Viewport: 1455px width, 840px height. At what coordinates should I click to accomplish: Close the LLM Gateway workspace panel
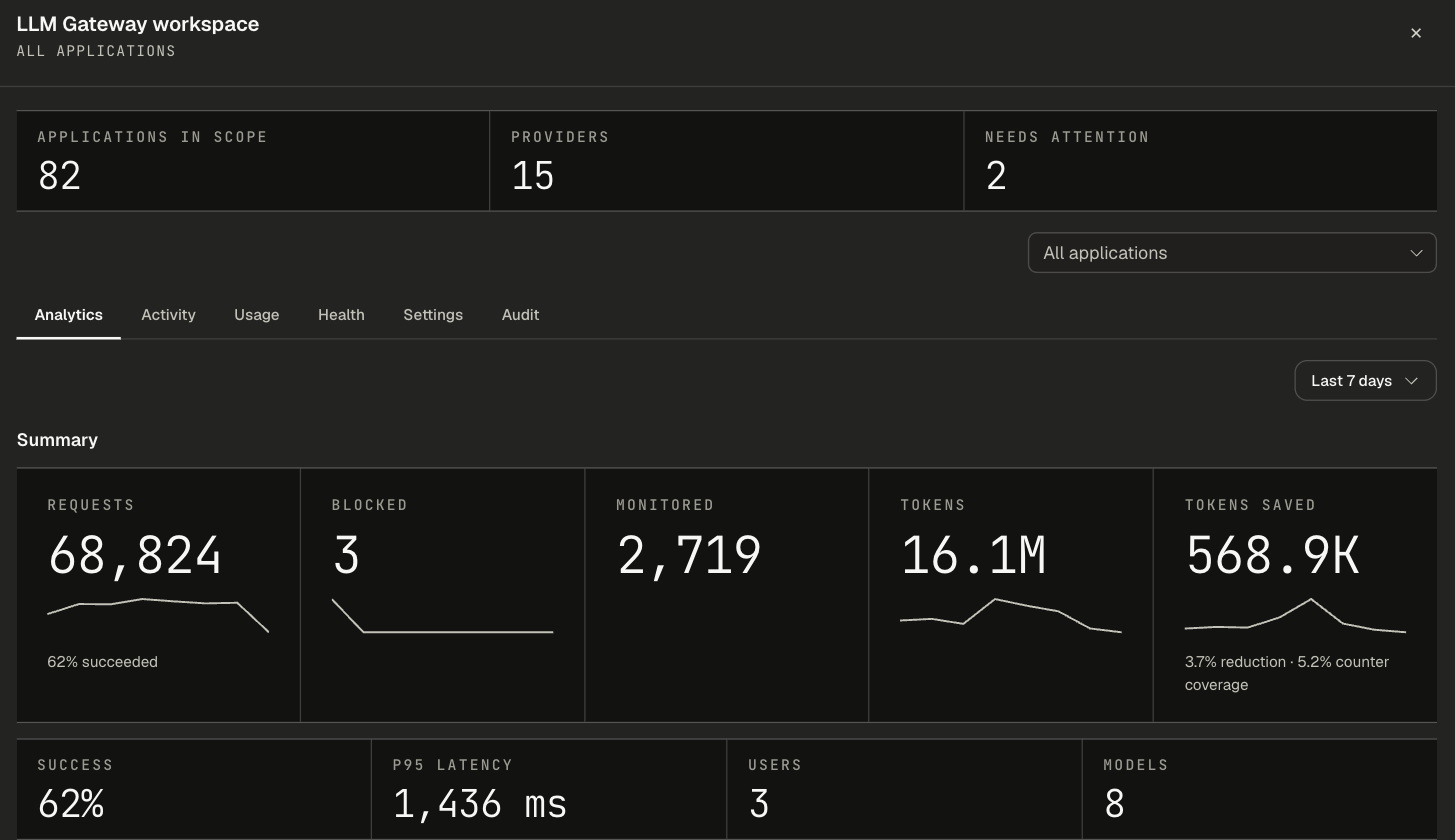coord(1416,33)
